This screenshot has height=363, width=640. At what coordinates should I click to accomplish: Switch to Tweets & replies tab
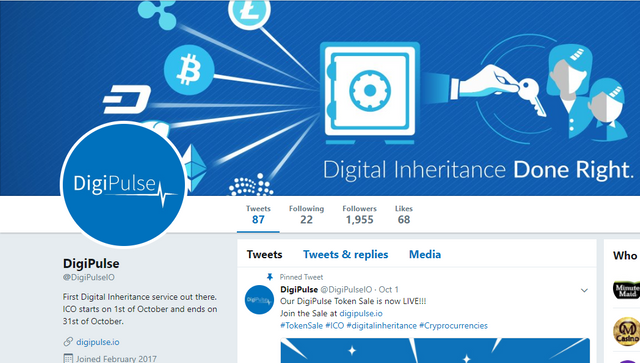click(345, 254)
